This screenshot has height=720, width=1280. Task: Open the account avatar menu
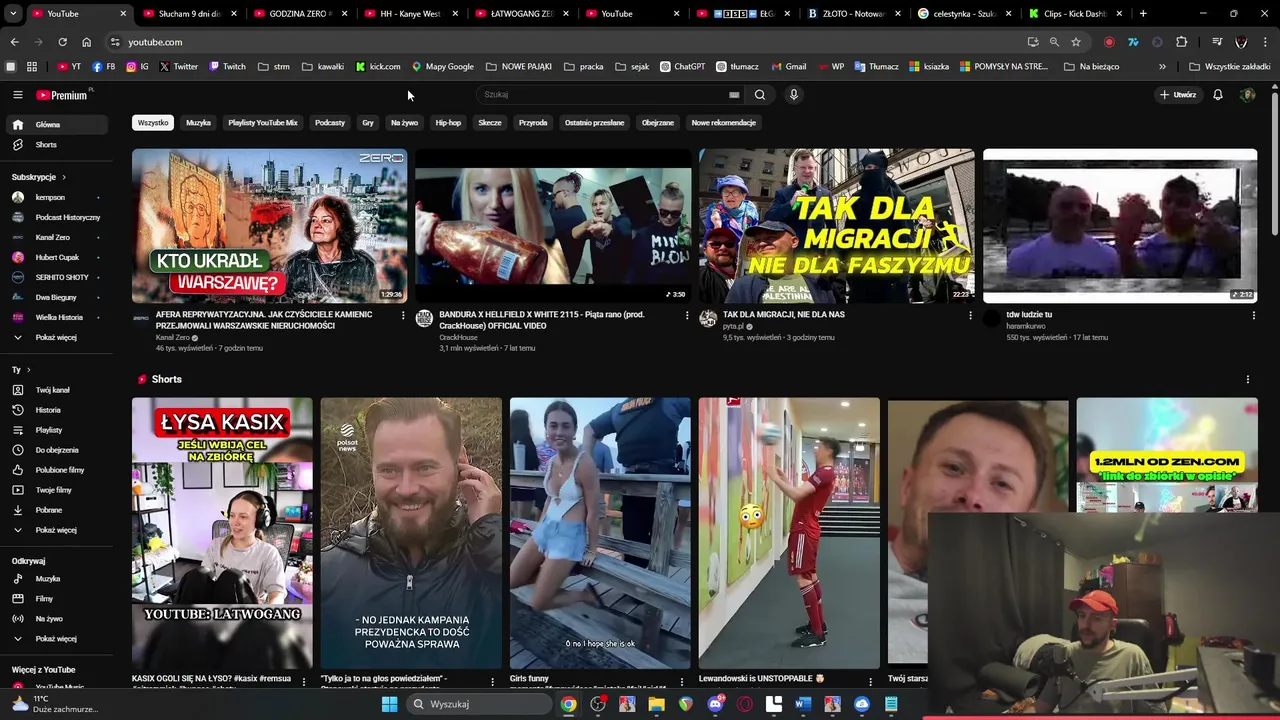(x=1247, y=95)
